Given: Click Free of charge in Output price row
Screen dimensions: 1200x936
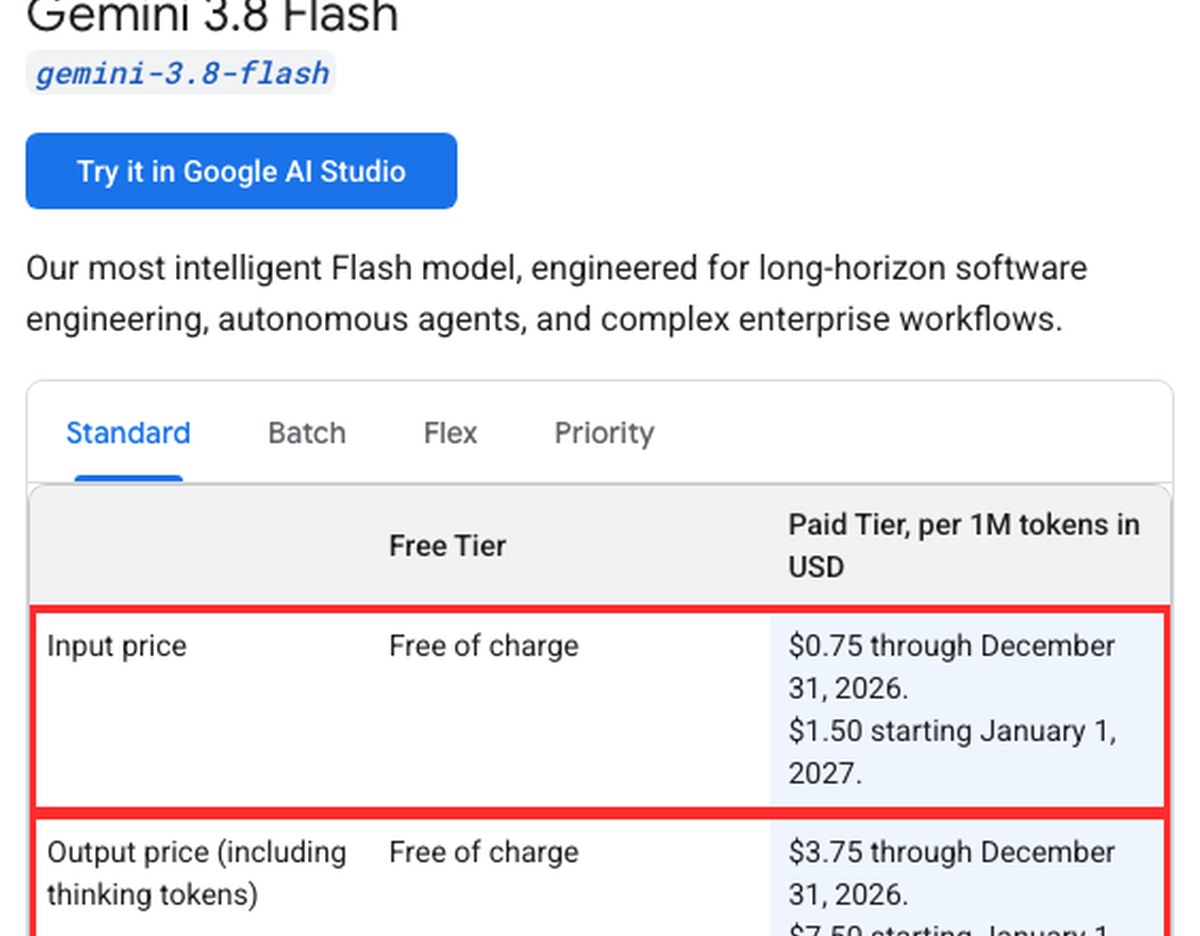Looking at the screenshot, I should [484, 852].
